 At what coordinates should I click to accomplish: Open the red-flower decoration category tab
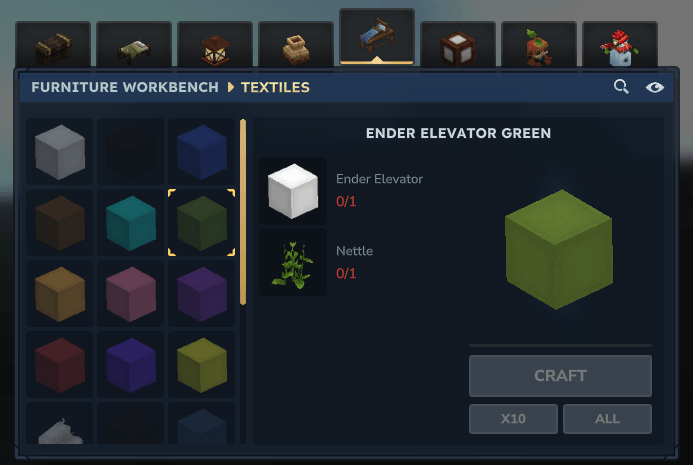coord(620,44)
